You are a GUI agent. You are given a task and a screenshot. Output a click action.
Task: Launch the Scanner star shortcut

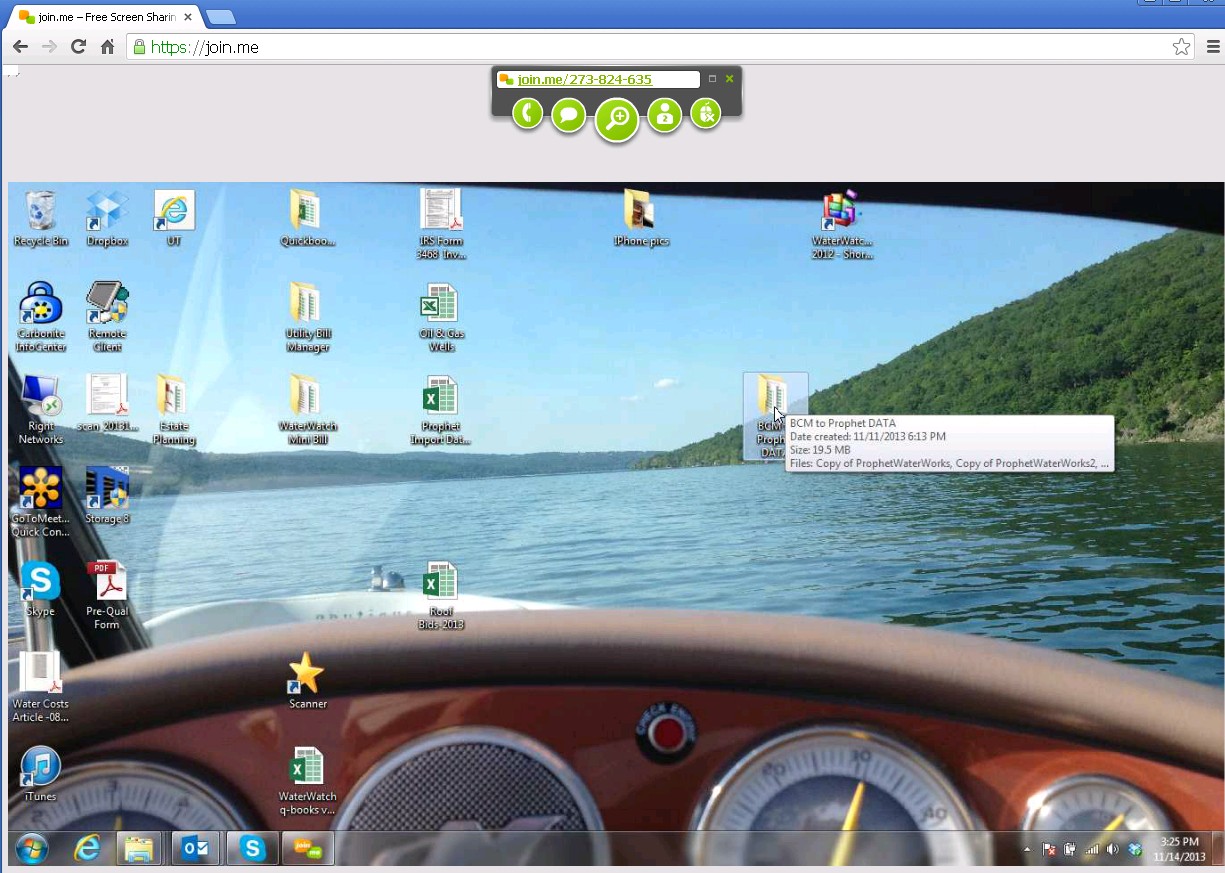[x=307, y=680]
